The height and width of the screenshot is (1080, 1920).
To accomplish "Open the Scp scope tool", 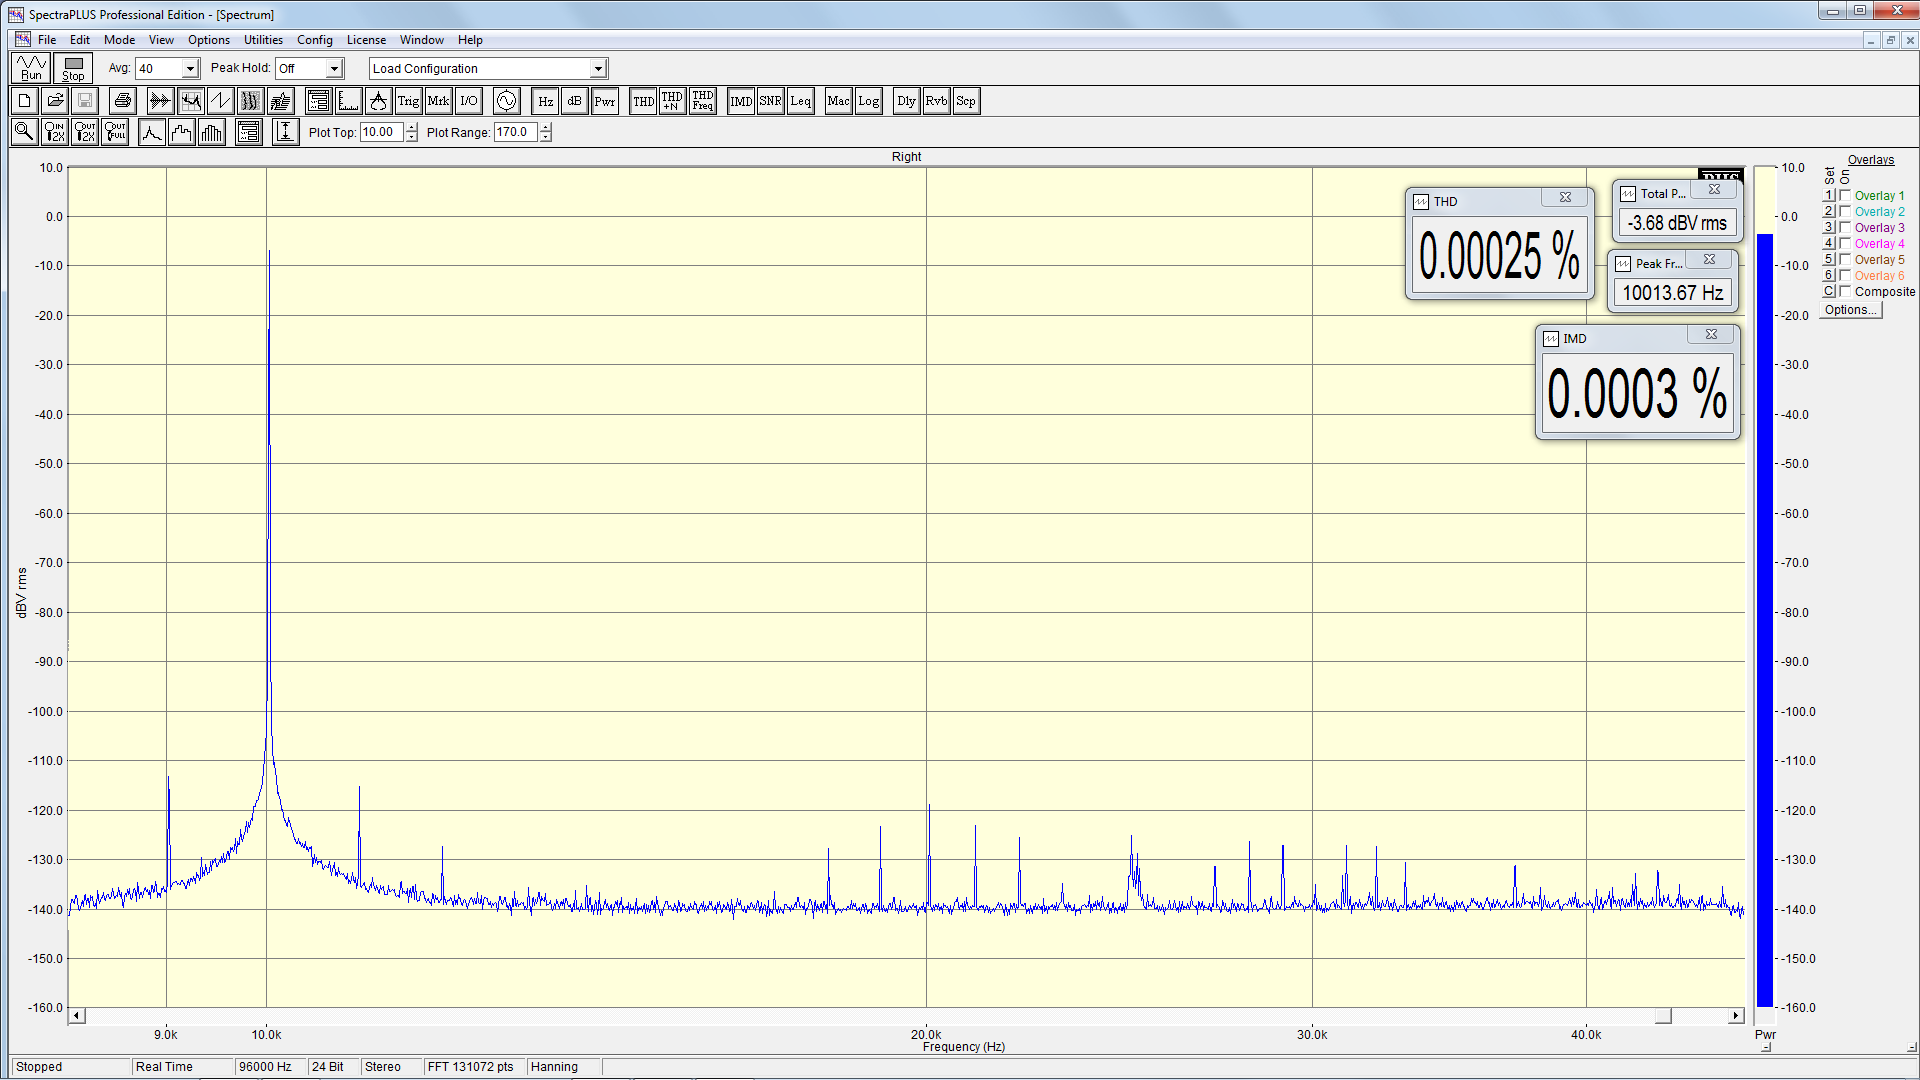I will (x=966, y=101).
